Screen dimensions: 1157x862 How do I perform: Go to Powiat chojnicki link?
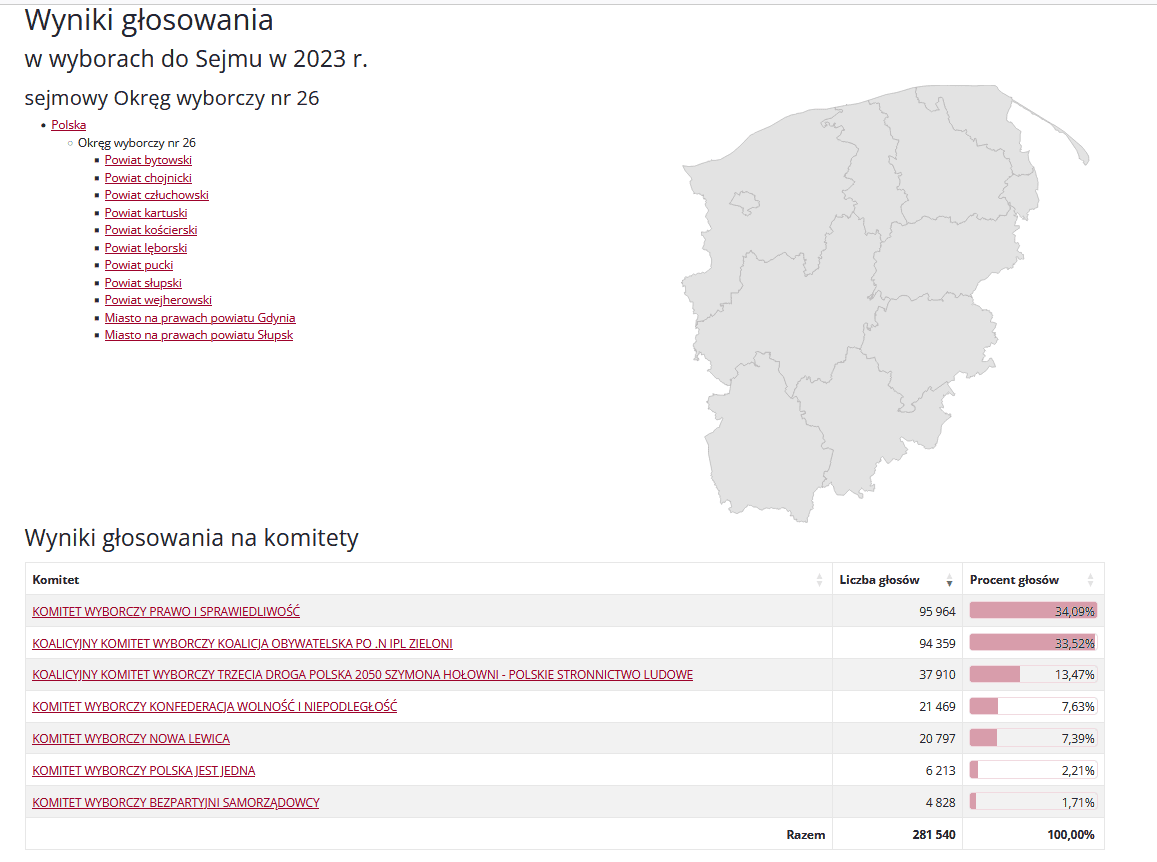[x=148, y=178]
